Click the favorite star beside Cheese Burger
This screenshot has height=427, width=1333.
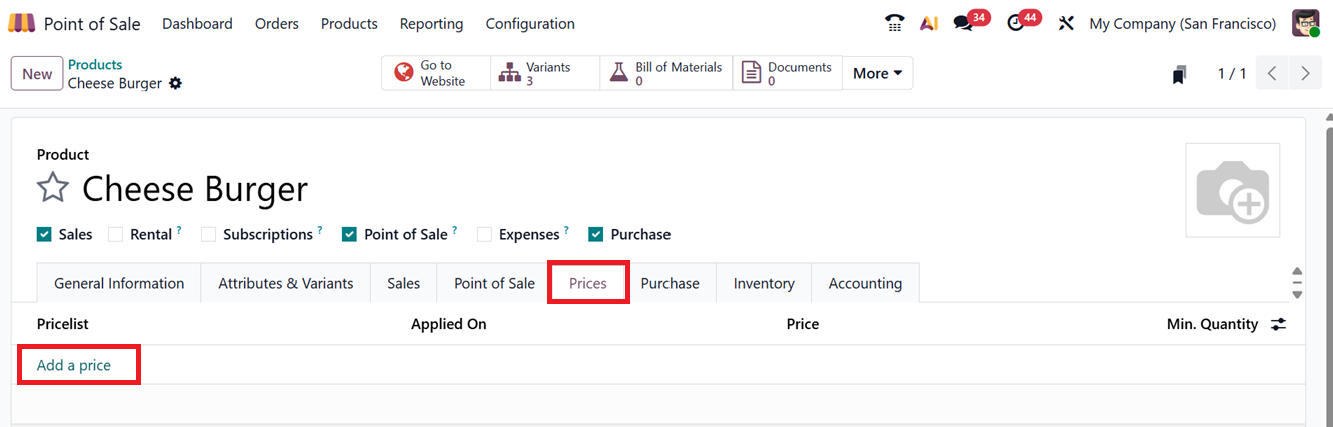tap(52, 188)
